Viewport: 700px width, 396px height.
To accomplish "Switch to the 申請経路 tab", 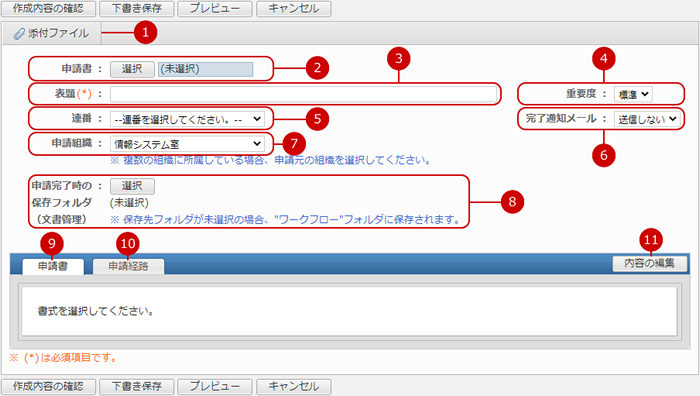I will pos(128,267).
